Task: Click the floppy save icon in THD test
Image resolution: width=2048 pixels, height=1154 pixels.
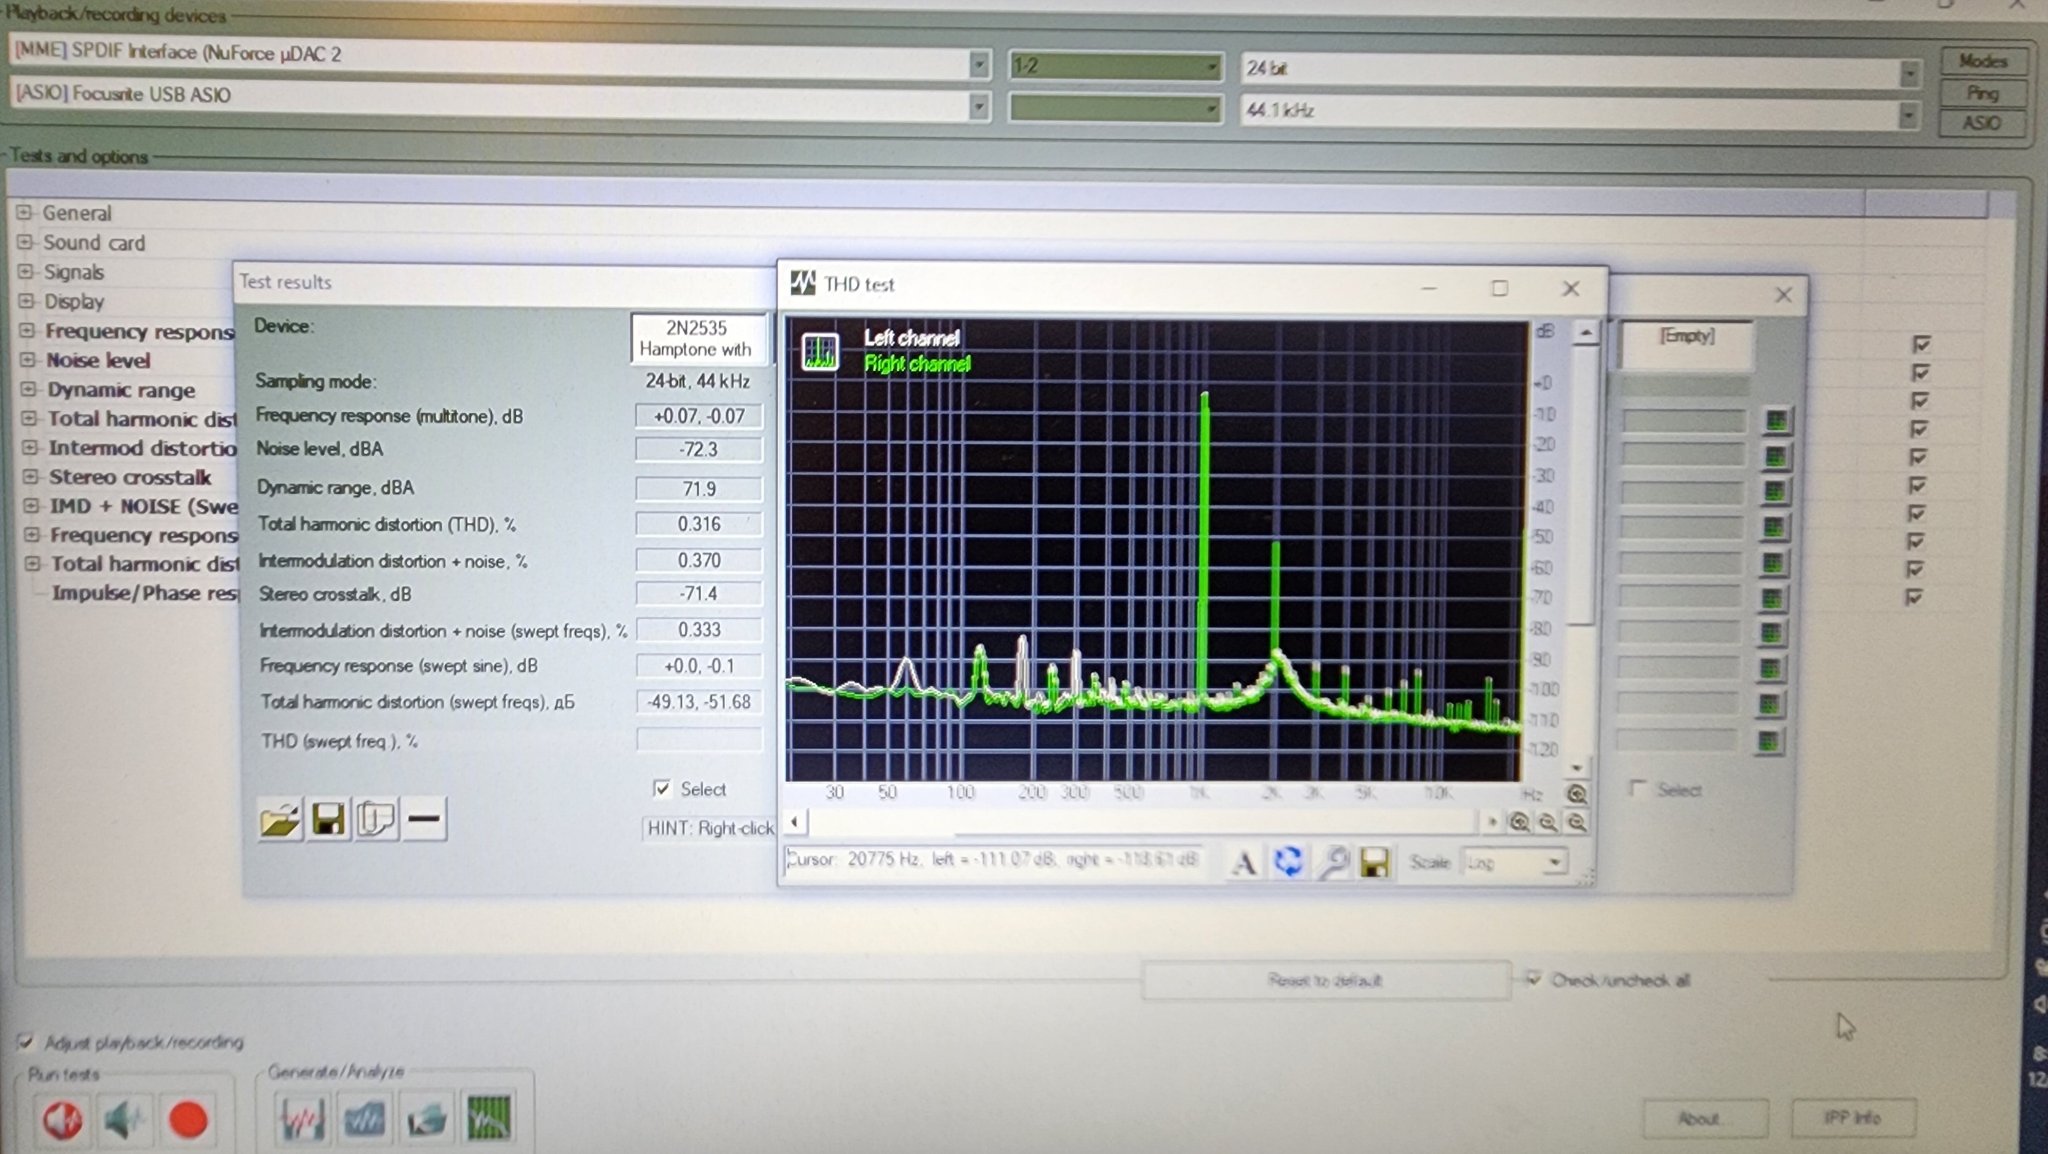Action: click(x=1375, y=862)
